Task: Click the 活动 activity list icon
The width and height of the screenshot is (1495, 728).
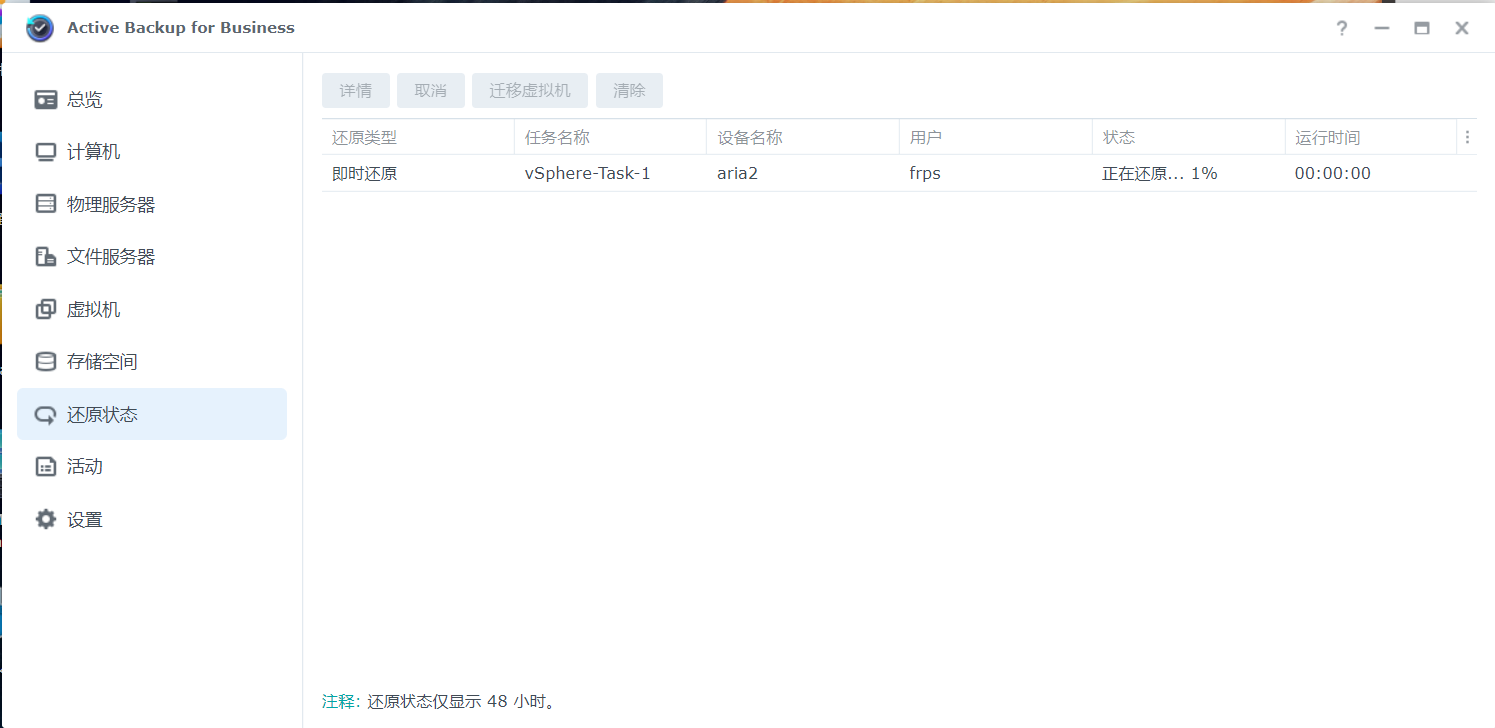Action: (46, 467)
